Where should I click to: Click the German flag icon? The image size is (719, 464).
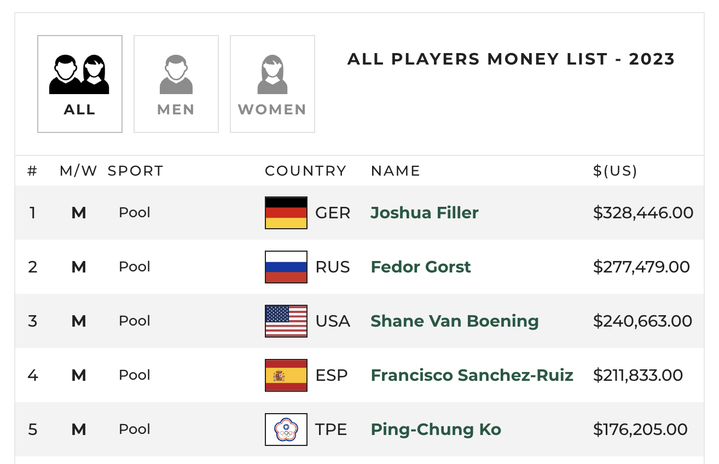point(286,213)
